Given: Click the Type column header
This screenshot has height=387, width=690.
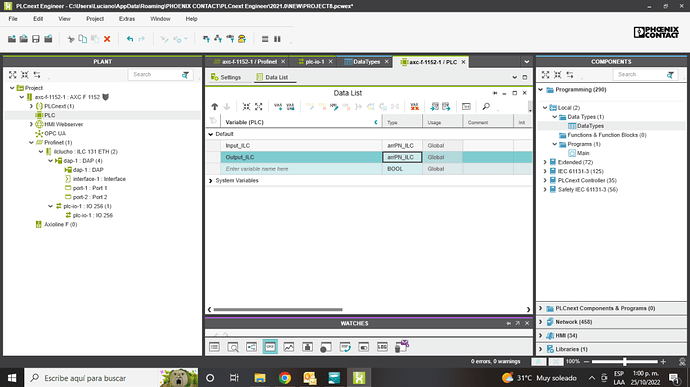Looking at the screenshot, I should [402, 122].
